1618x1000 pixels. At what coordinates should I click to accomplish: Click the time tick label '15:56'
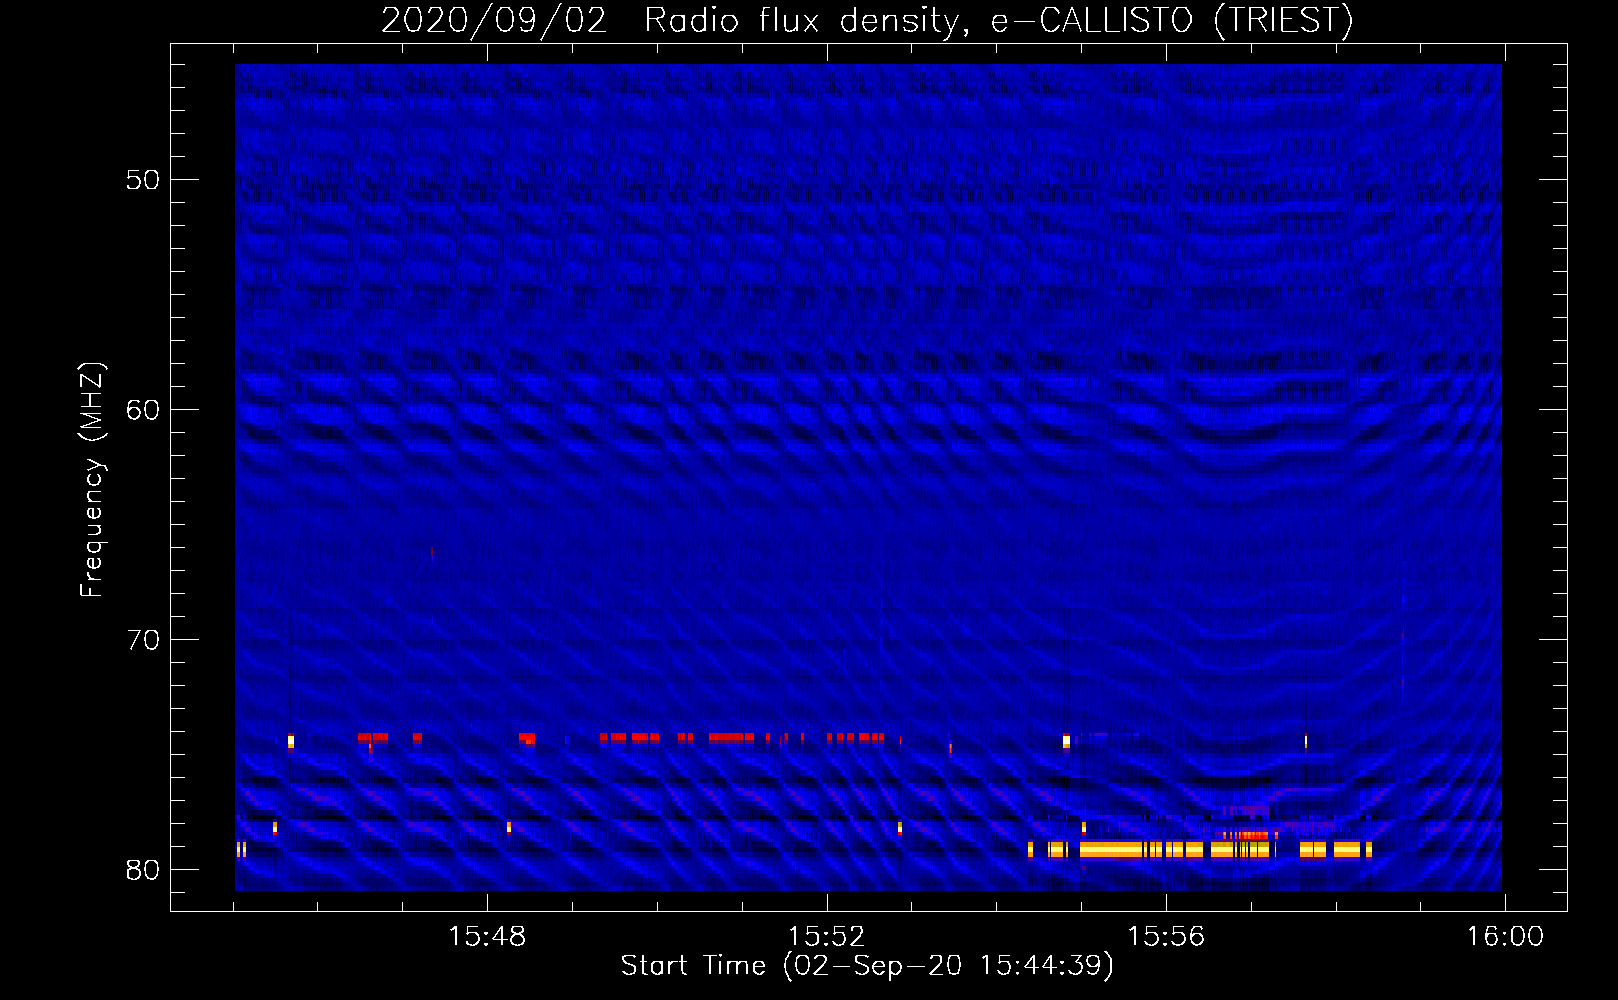coord(1166,937)
